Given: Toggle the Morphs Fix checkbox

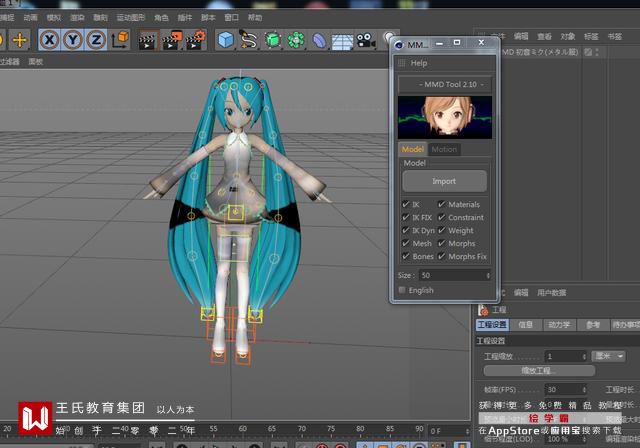Looking at the screenshot, I should (441, 256).
